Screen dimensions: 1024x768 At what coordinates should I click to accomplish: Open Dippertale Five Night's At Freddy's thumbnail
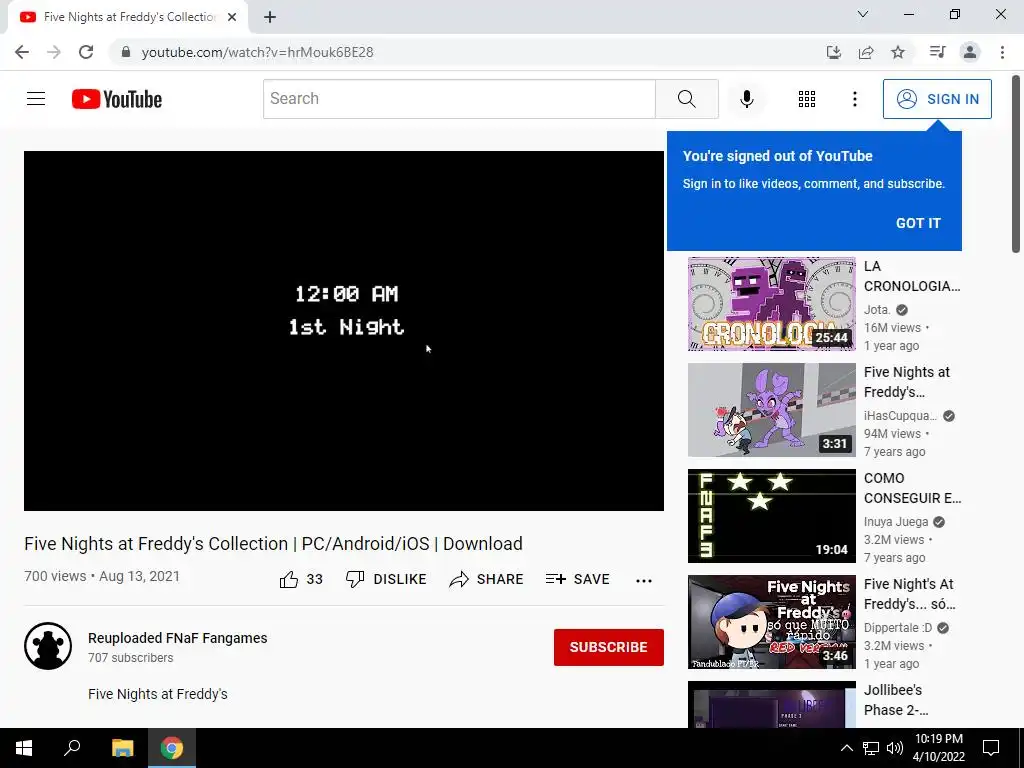771,622
